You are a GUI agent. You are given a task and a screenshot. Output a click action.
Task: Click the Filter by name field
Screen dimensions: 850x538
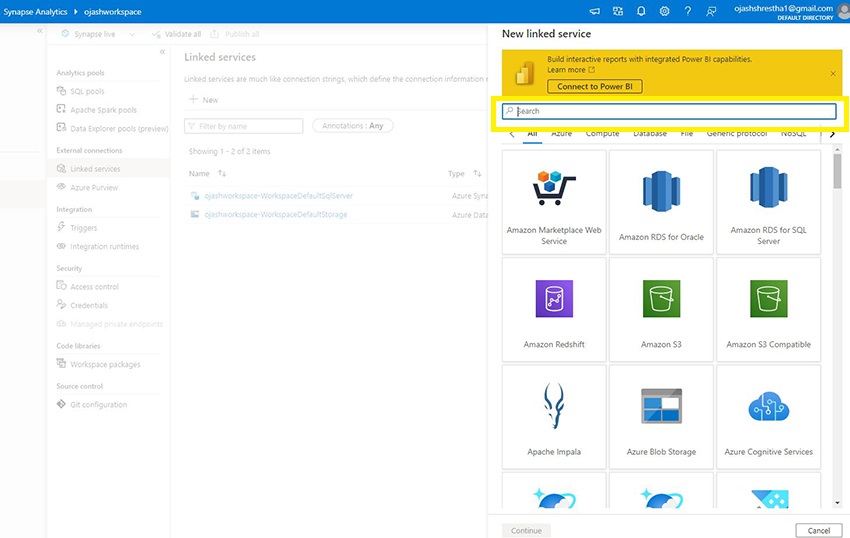(x=243, y=126)
